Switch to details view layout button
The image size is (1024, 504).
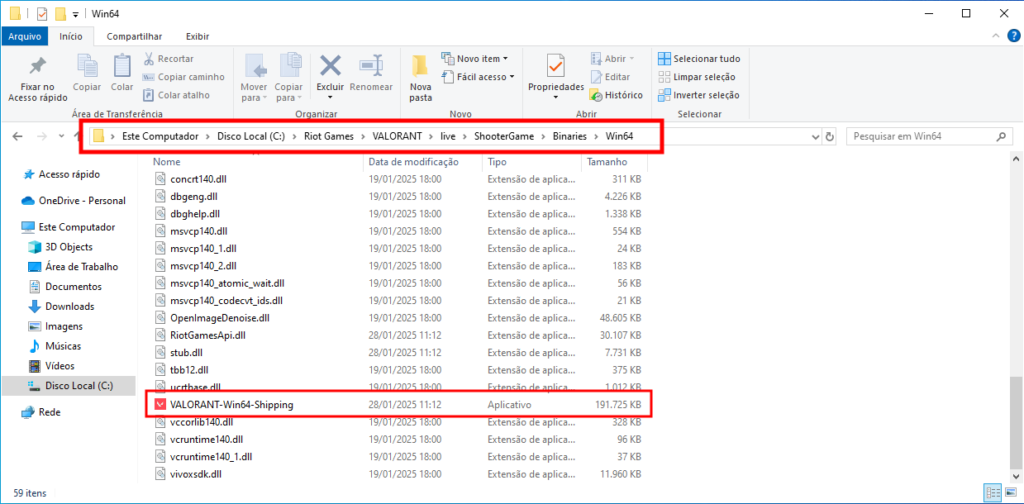click(993, 493)
